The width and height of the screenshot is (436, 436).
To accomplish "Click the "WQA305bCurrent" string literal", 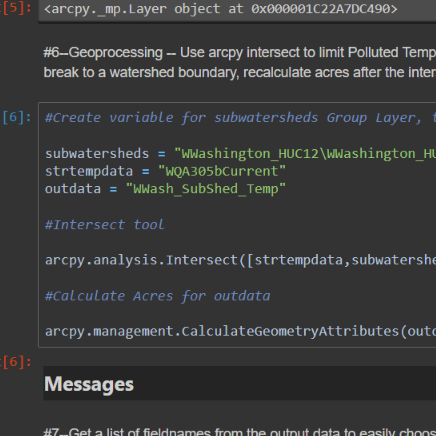I will (x=222, y=171).
